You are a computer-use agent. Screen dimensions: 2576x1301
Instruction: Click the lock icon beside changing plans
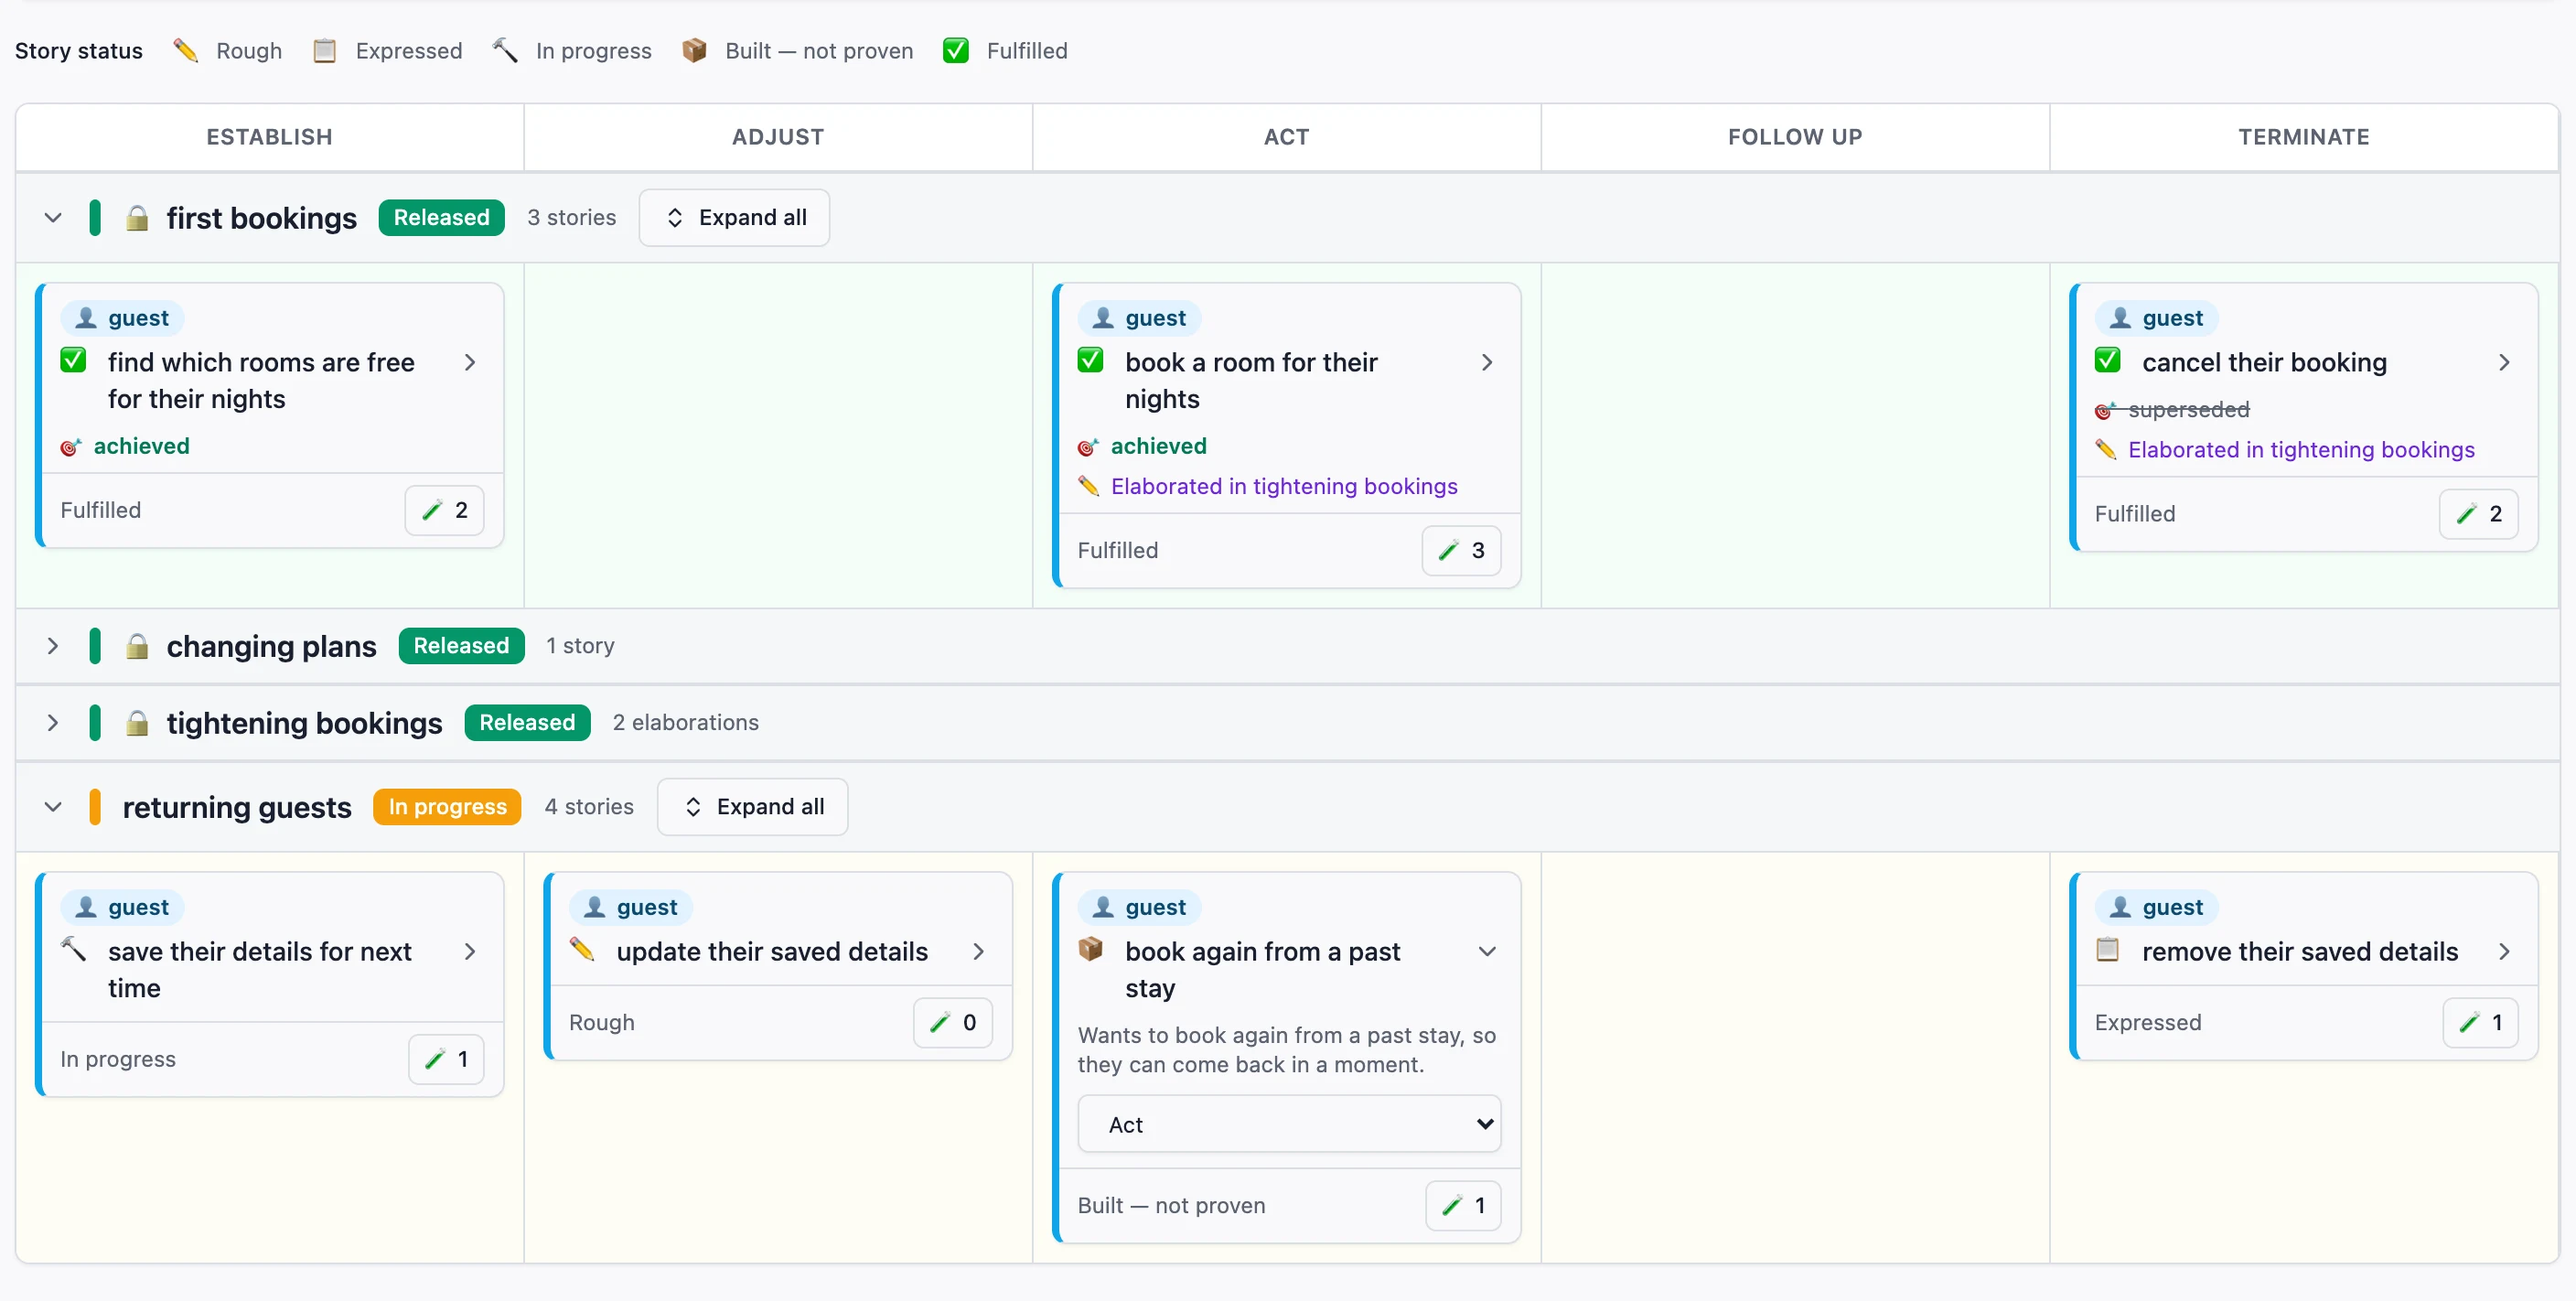(137, 646)
